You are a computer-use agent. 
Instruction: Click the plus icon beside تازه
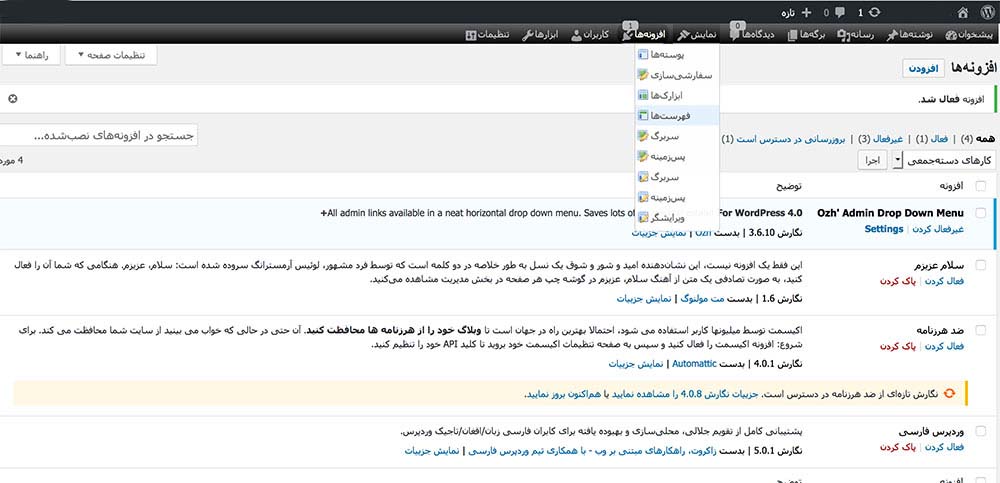pos(807,12)
